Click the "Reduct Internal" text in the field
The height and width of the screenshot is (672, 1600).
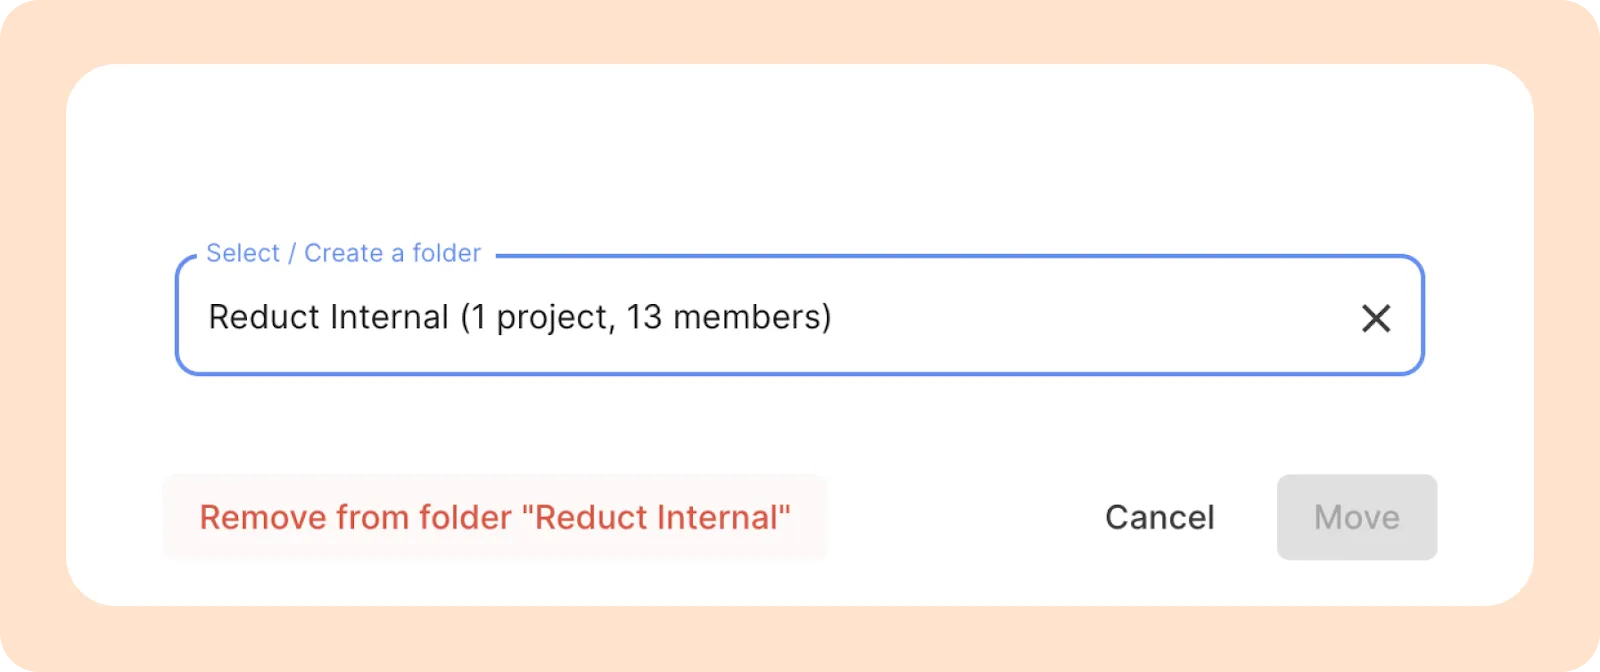[328, 317]
